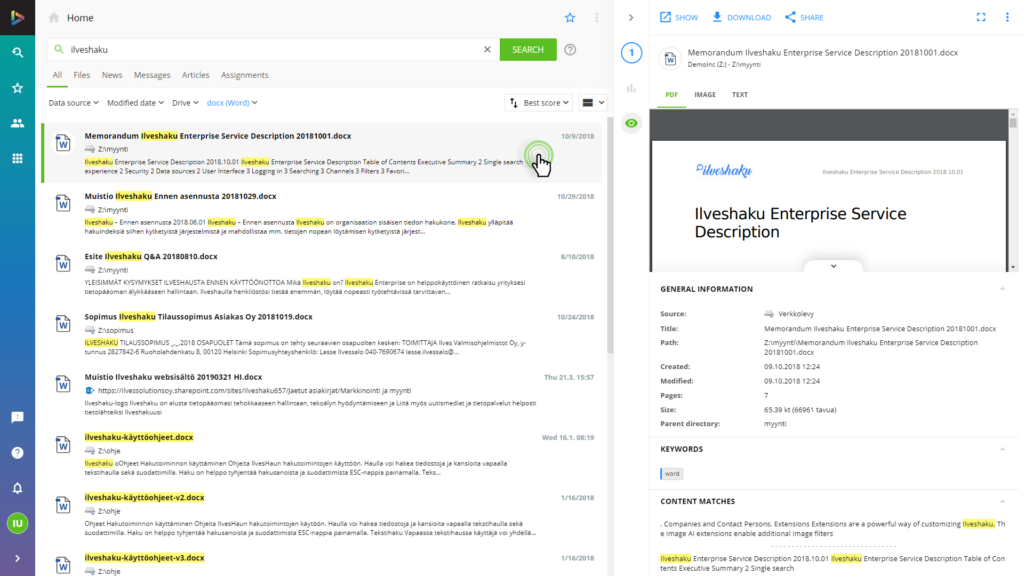Open Esite Ilveshaku Q&A 20180810.docx result

[x=151, y=257]
